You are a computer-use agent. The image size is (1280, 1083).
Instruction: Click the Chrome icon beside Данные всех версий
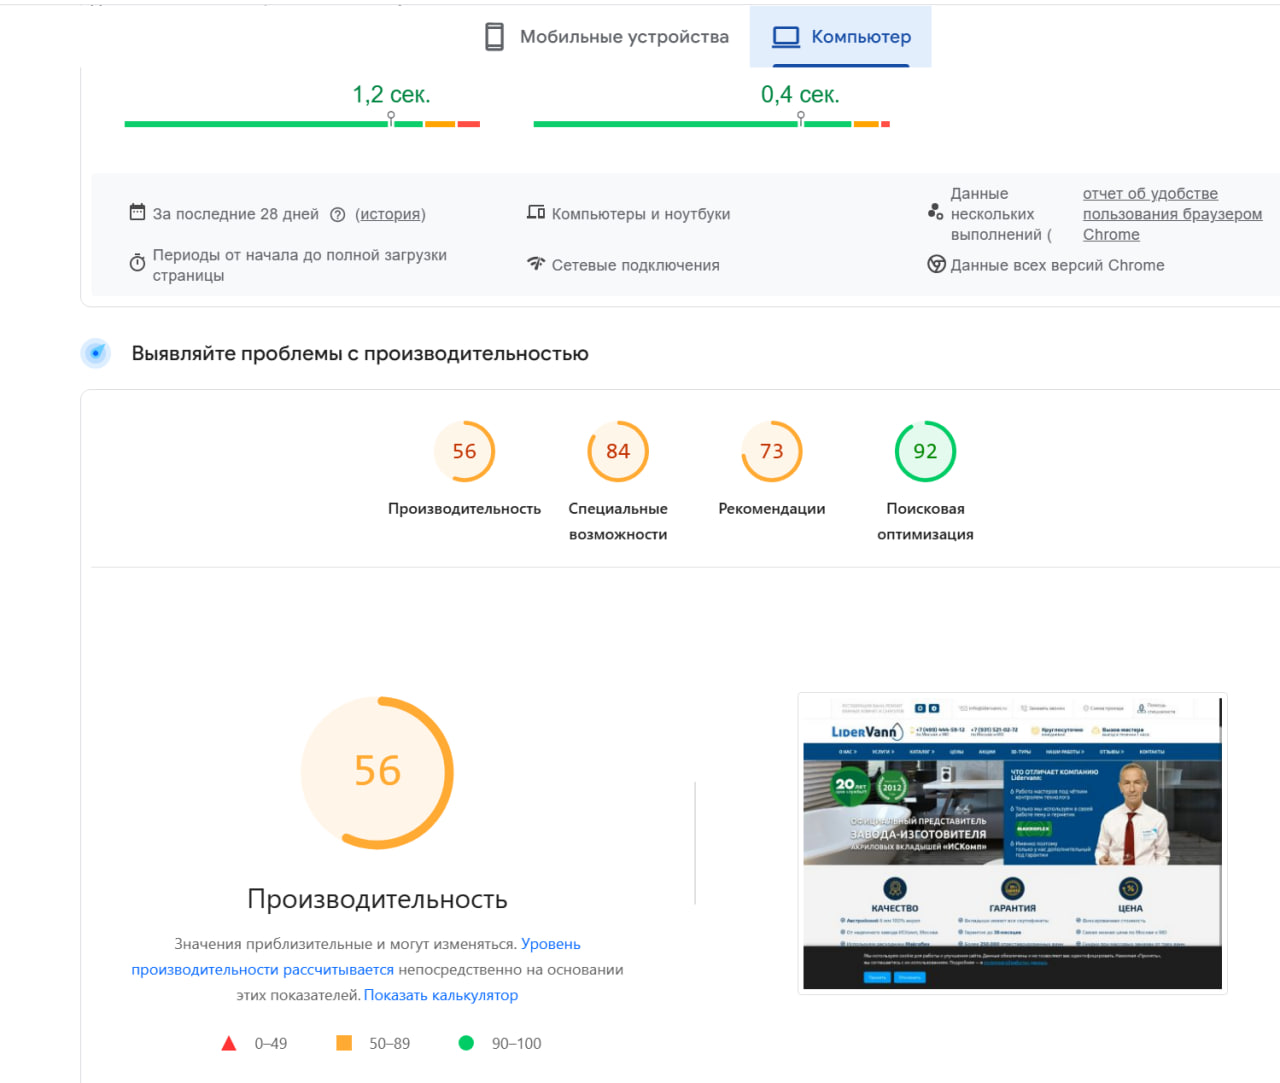[936, 264]
